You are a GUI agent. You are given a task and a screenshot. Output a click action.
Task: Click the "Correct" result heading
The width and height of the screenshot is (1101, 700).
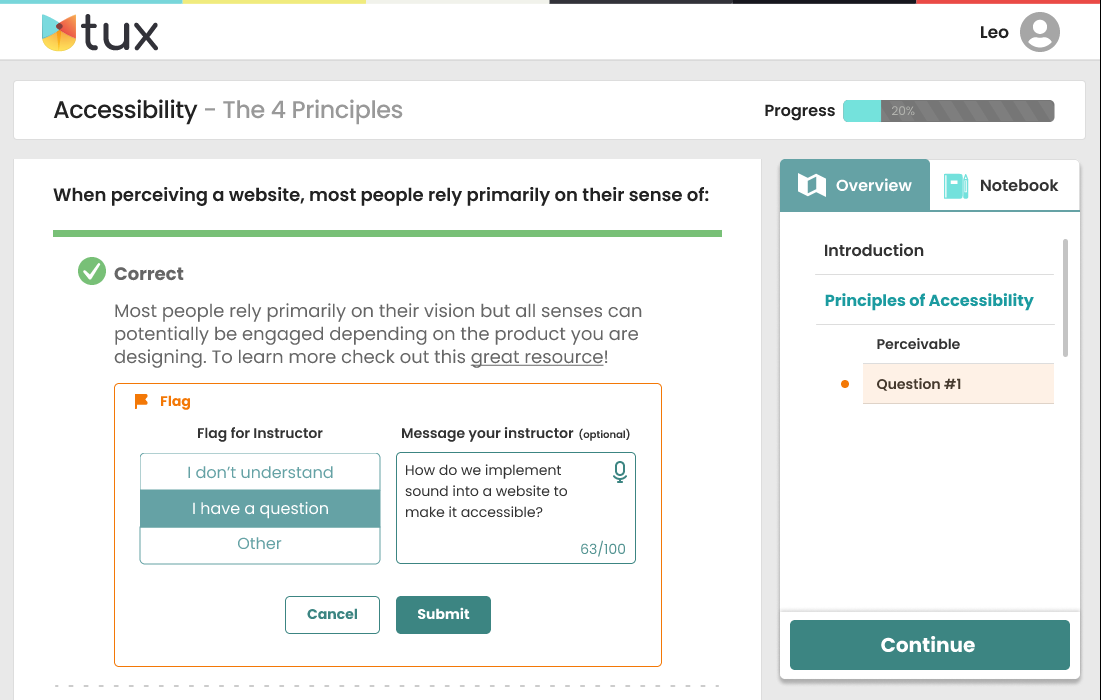pos(149,274)
